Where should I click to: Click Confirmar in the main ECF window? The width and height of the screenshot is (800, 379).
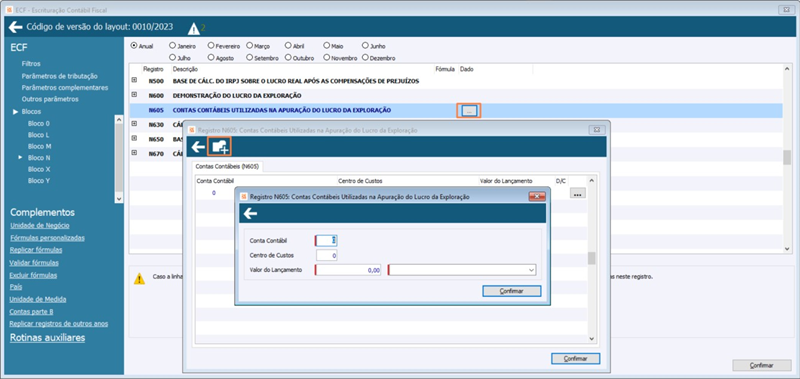[x=762, y=365]
